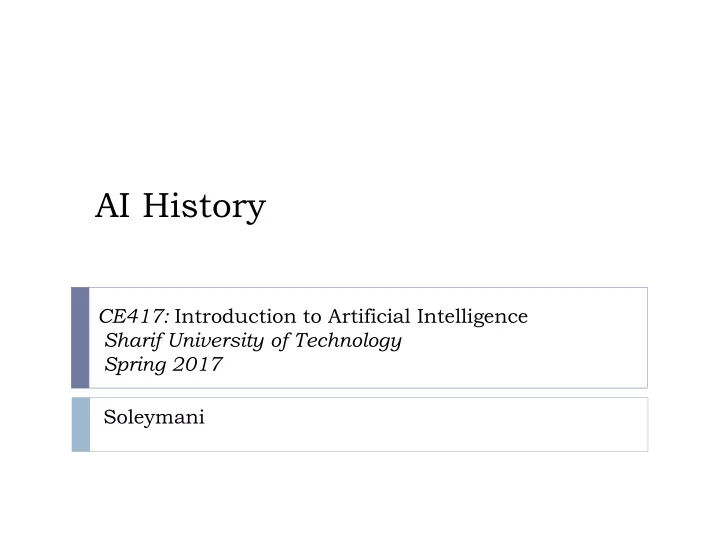The height and width of the screenshot is (540, 720).
Task: Click the letter "S" starting "Soleymani"
Action: tap(109, 417)
